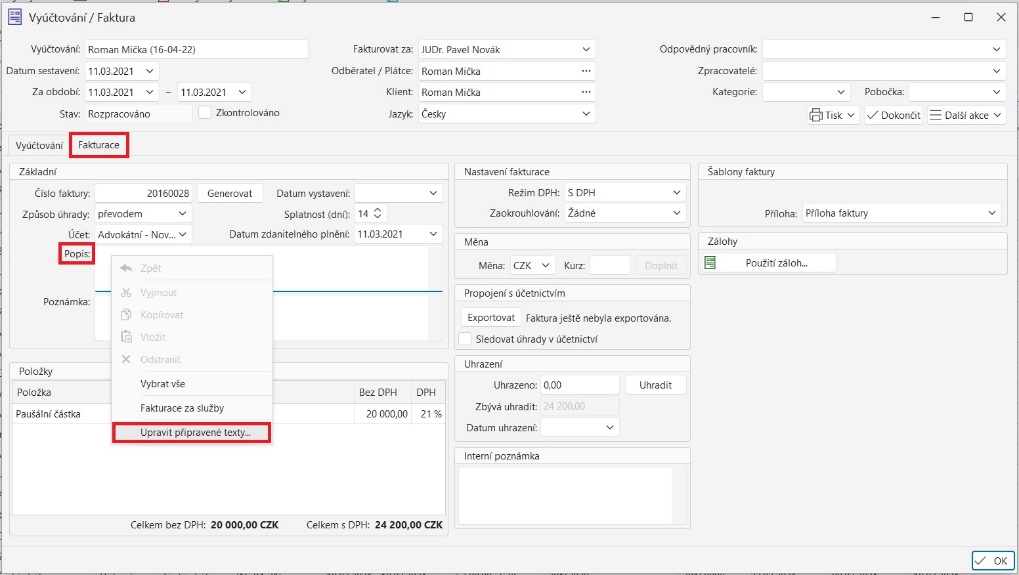The image size is (1019, 575).
Task: Confirm with the OK button
Action: point(992,559)
